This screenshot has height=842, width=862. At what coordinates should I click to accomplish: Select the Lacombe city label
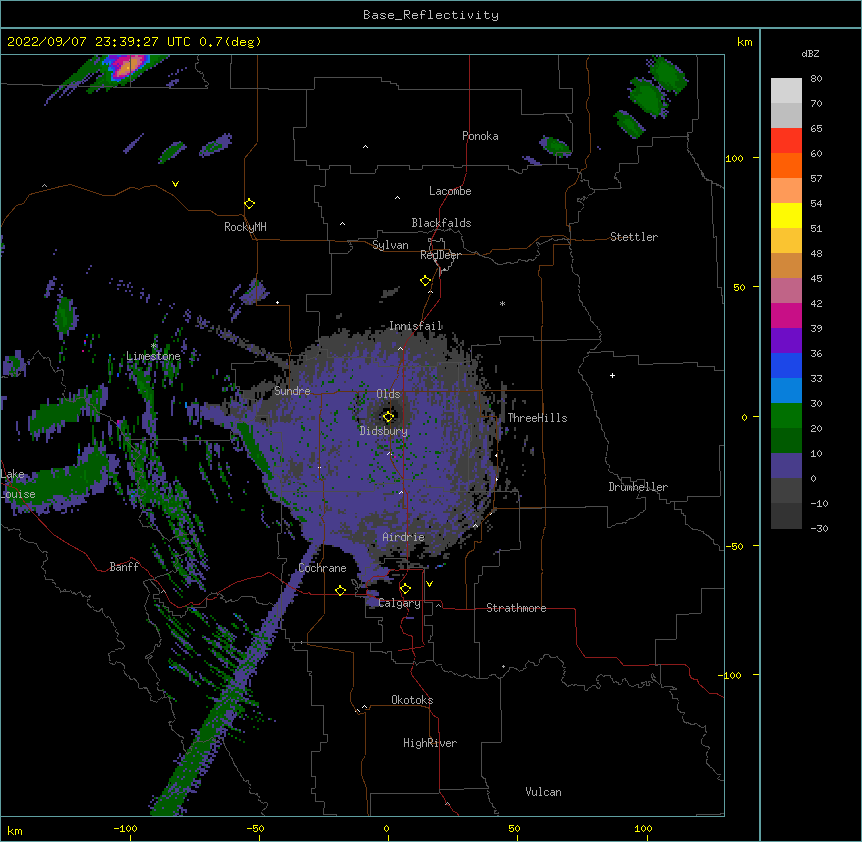[x=450, y=191]
